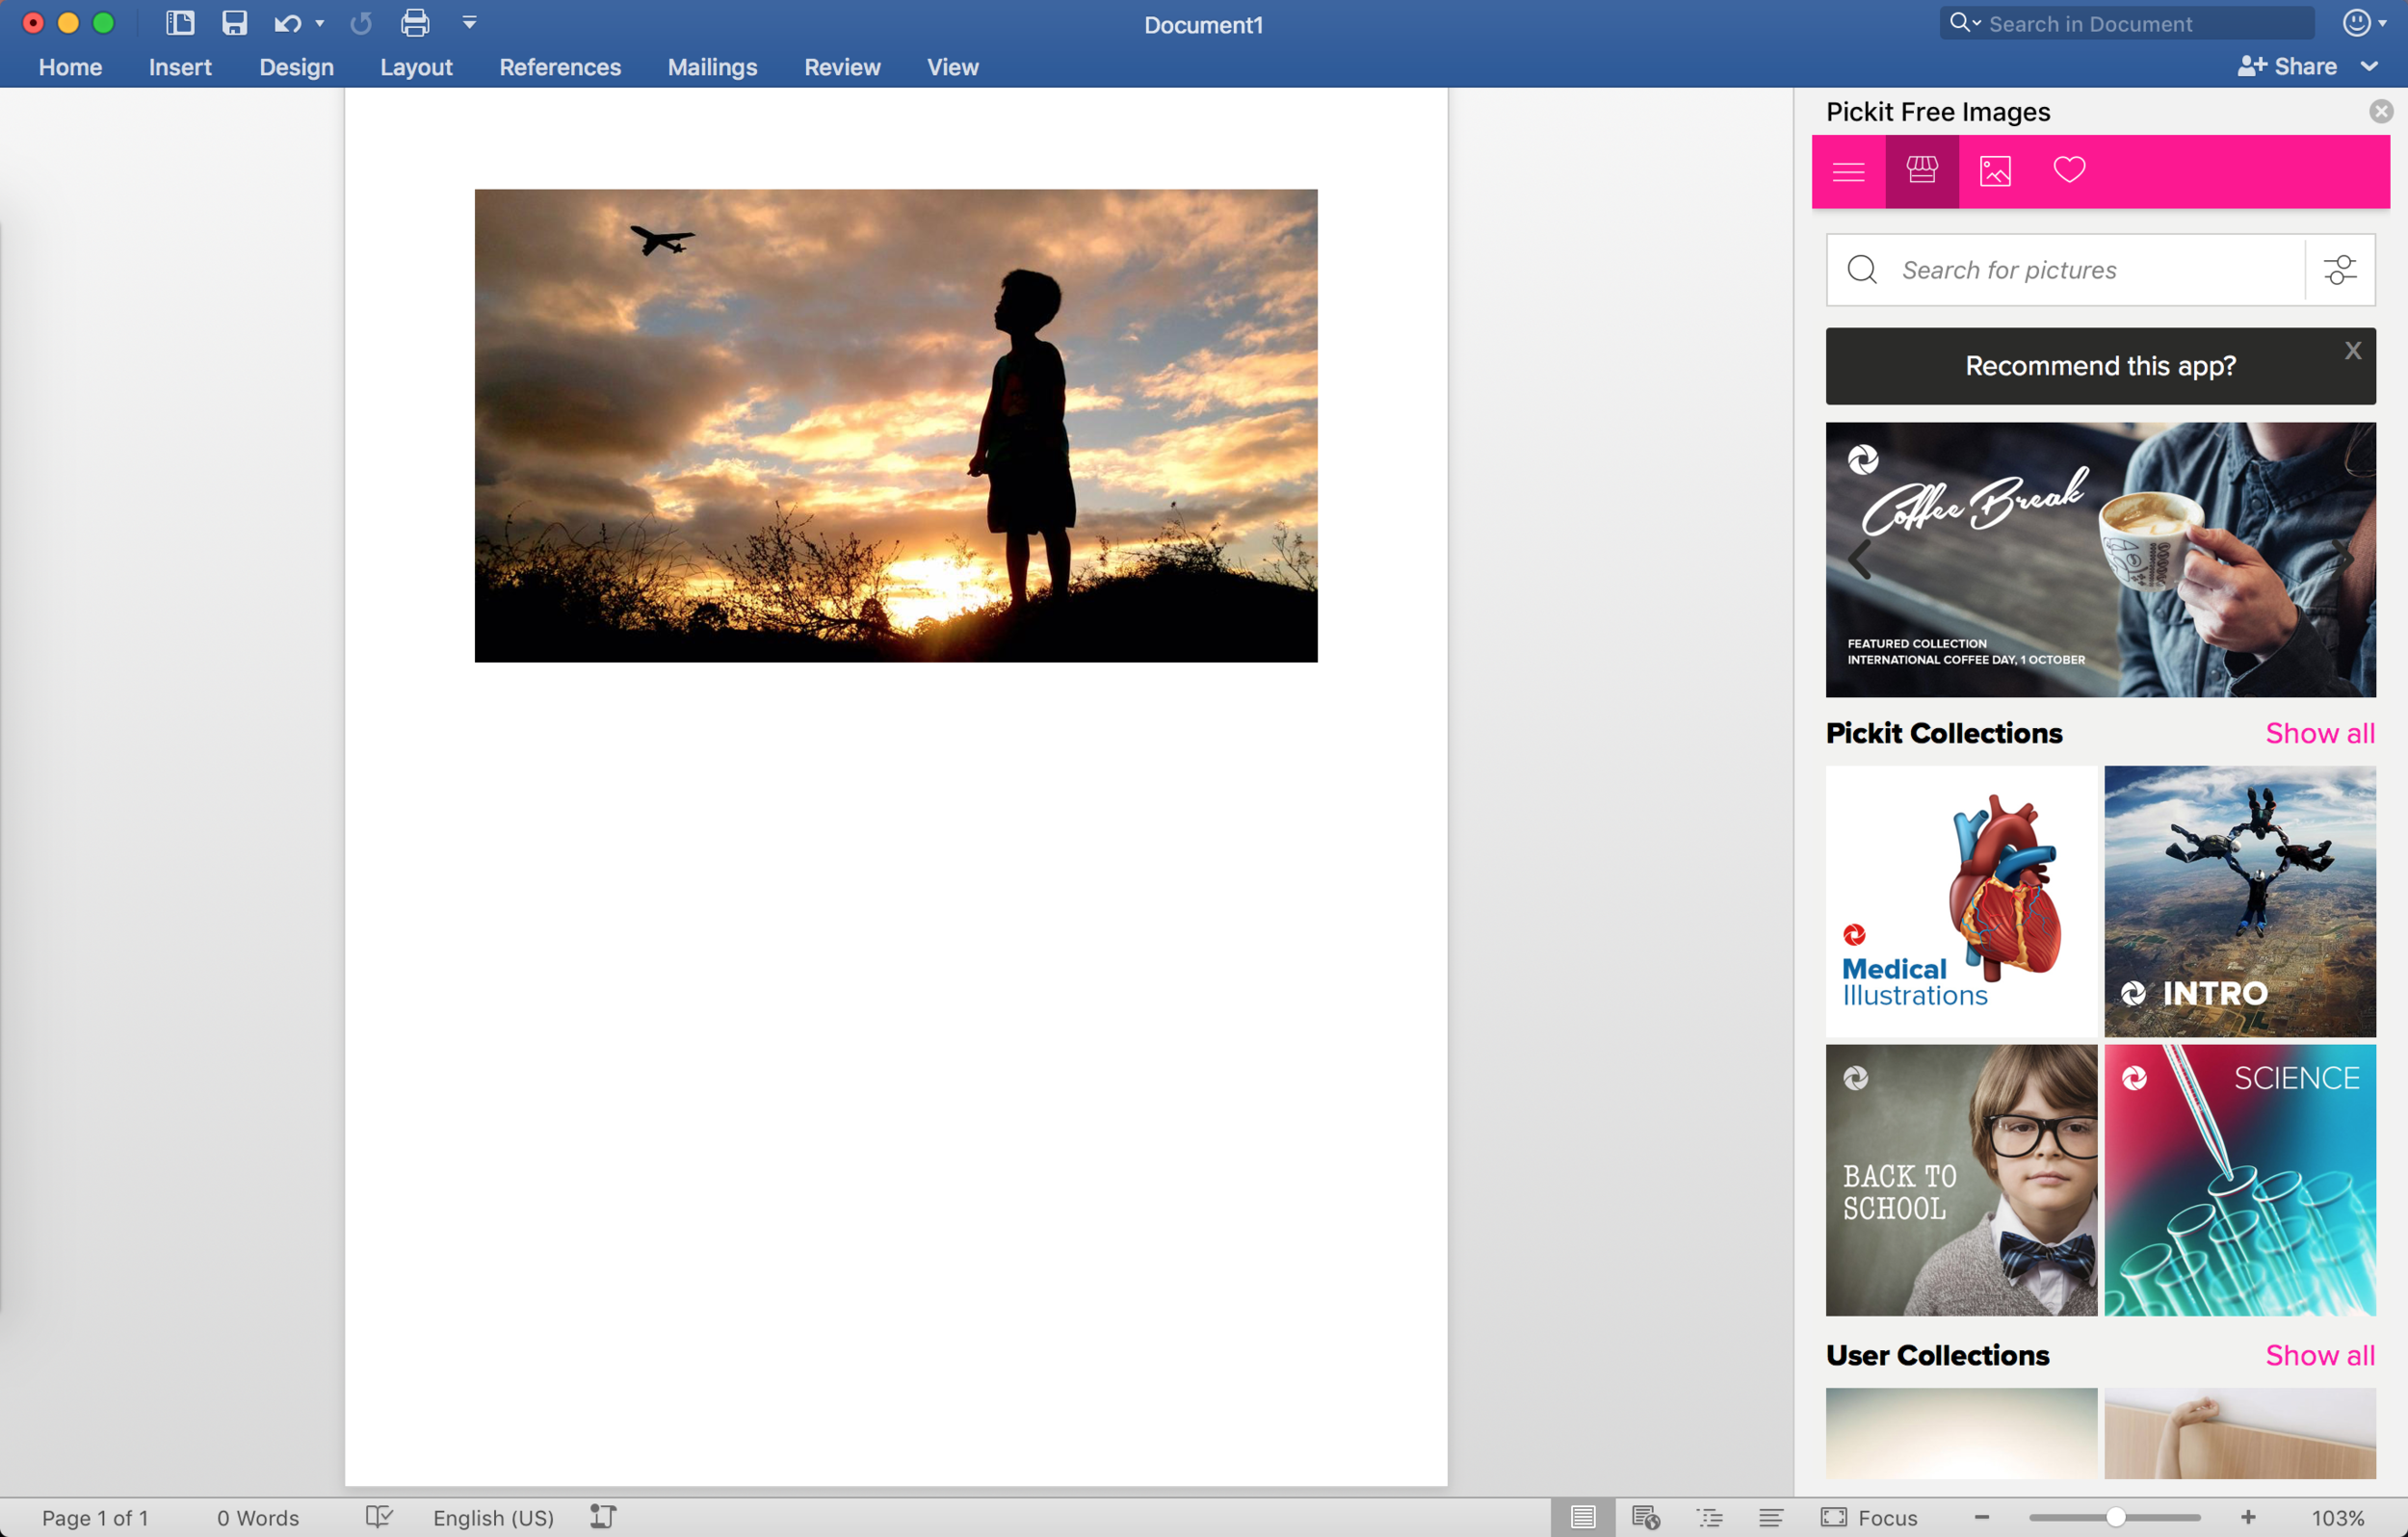The height and width of the screenshot is (1537, 2408).
Task: Open Pickit search filter settings icon
Action: pyautogui.click(x=2339, y=270)
